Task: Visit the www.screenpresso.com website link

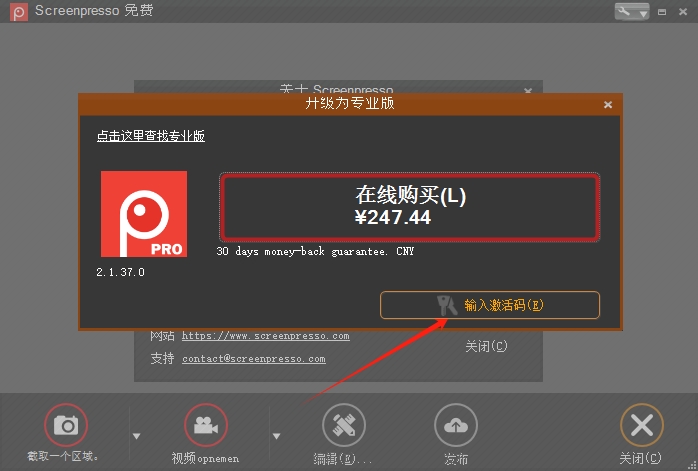Action: point(265,336)
